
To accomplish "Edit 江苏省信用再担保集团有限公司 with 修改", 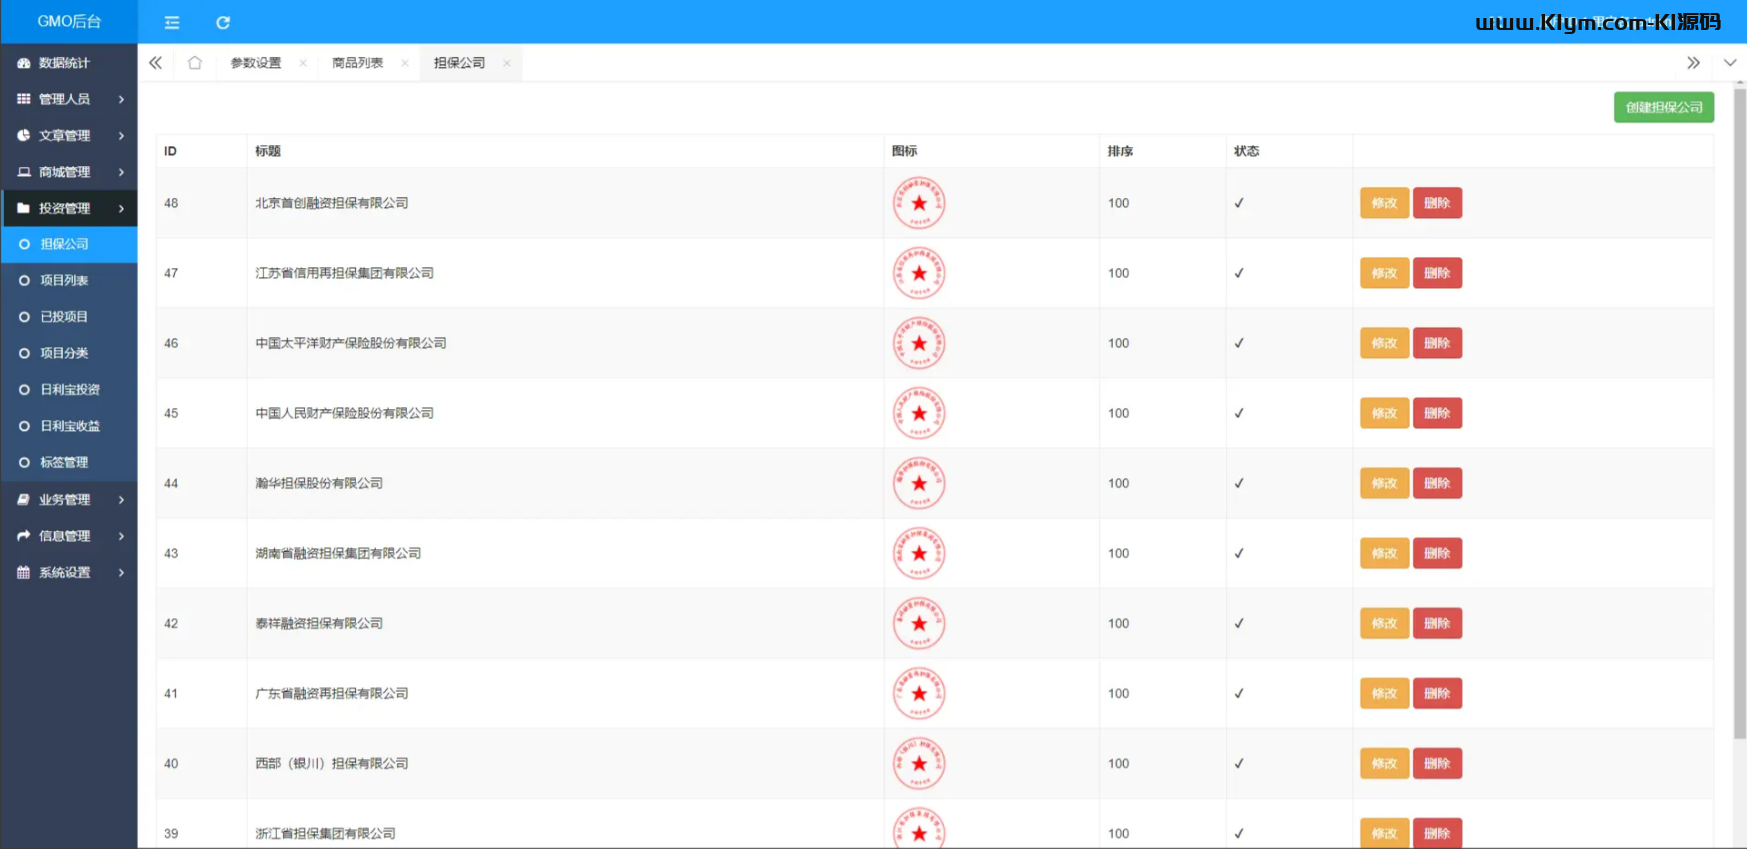I will tap(1384, 273).
